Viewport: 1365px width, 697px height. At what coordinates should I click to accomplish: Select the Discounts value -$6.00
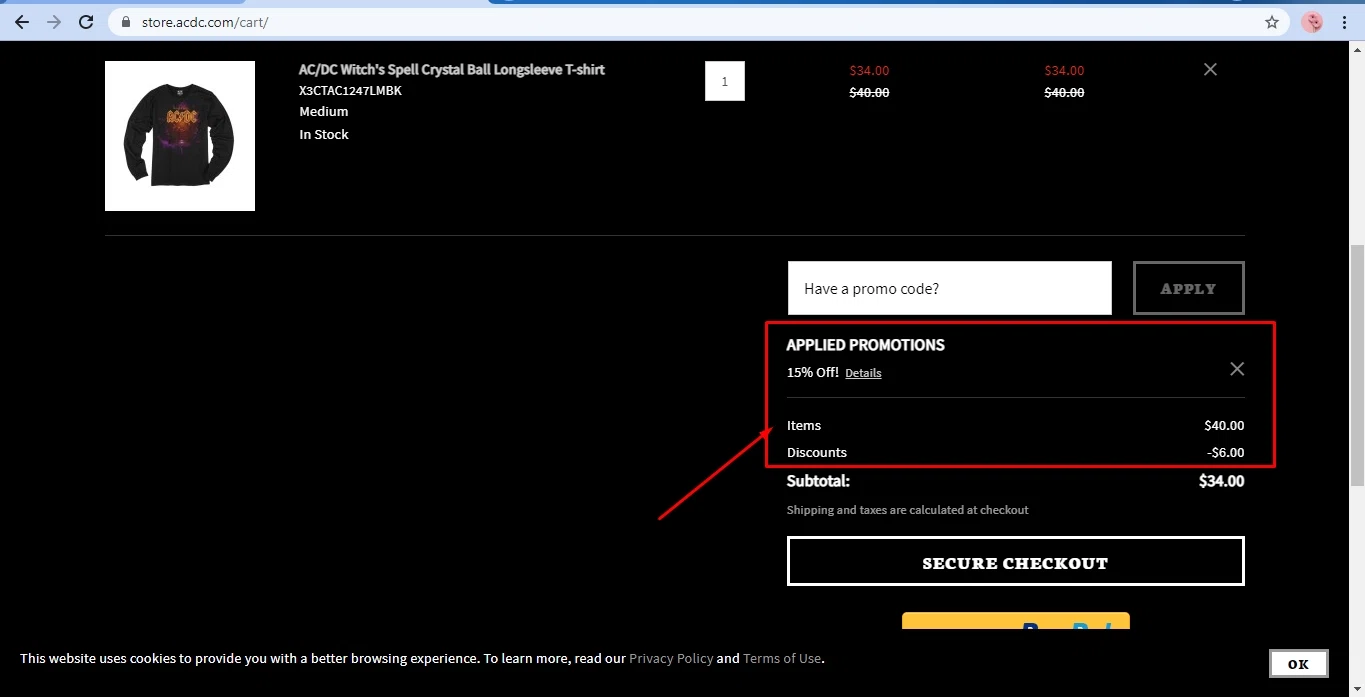click(1225, 452)
